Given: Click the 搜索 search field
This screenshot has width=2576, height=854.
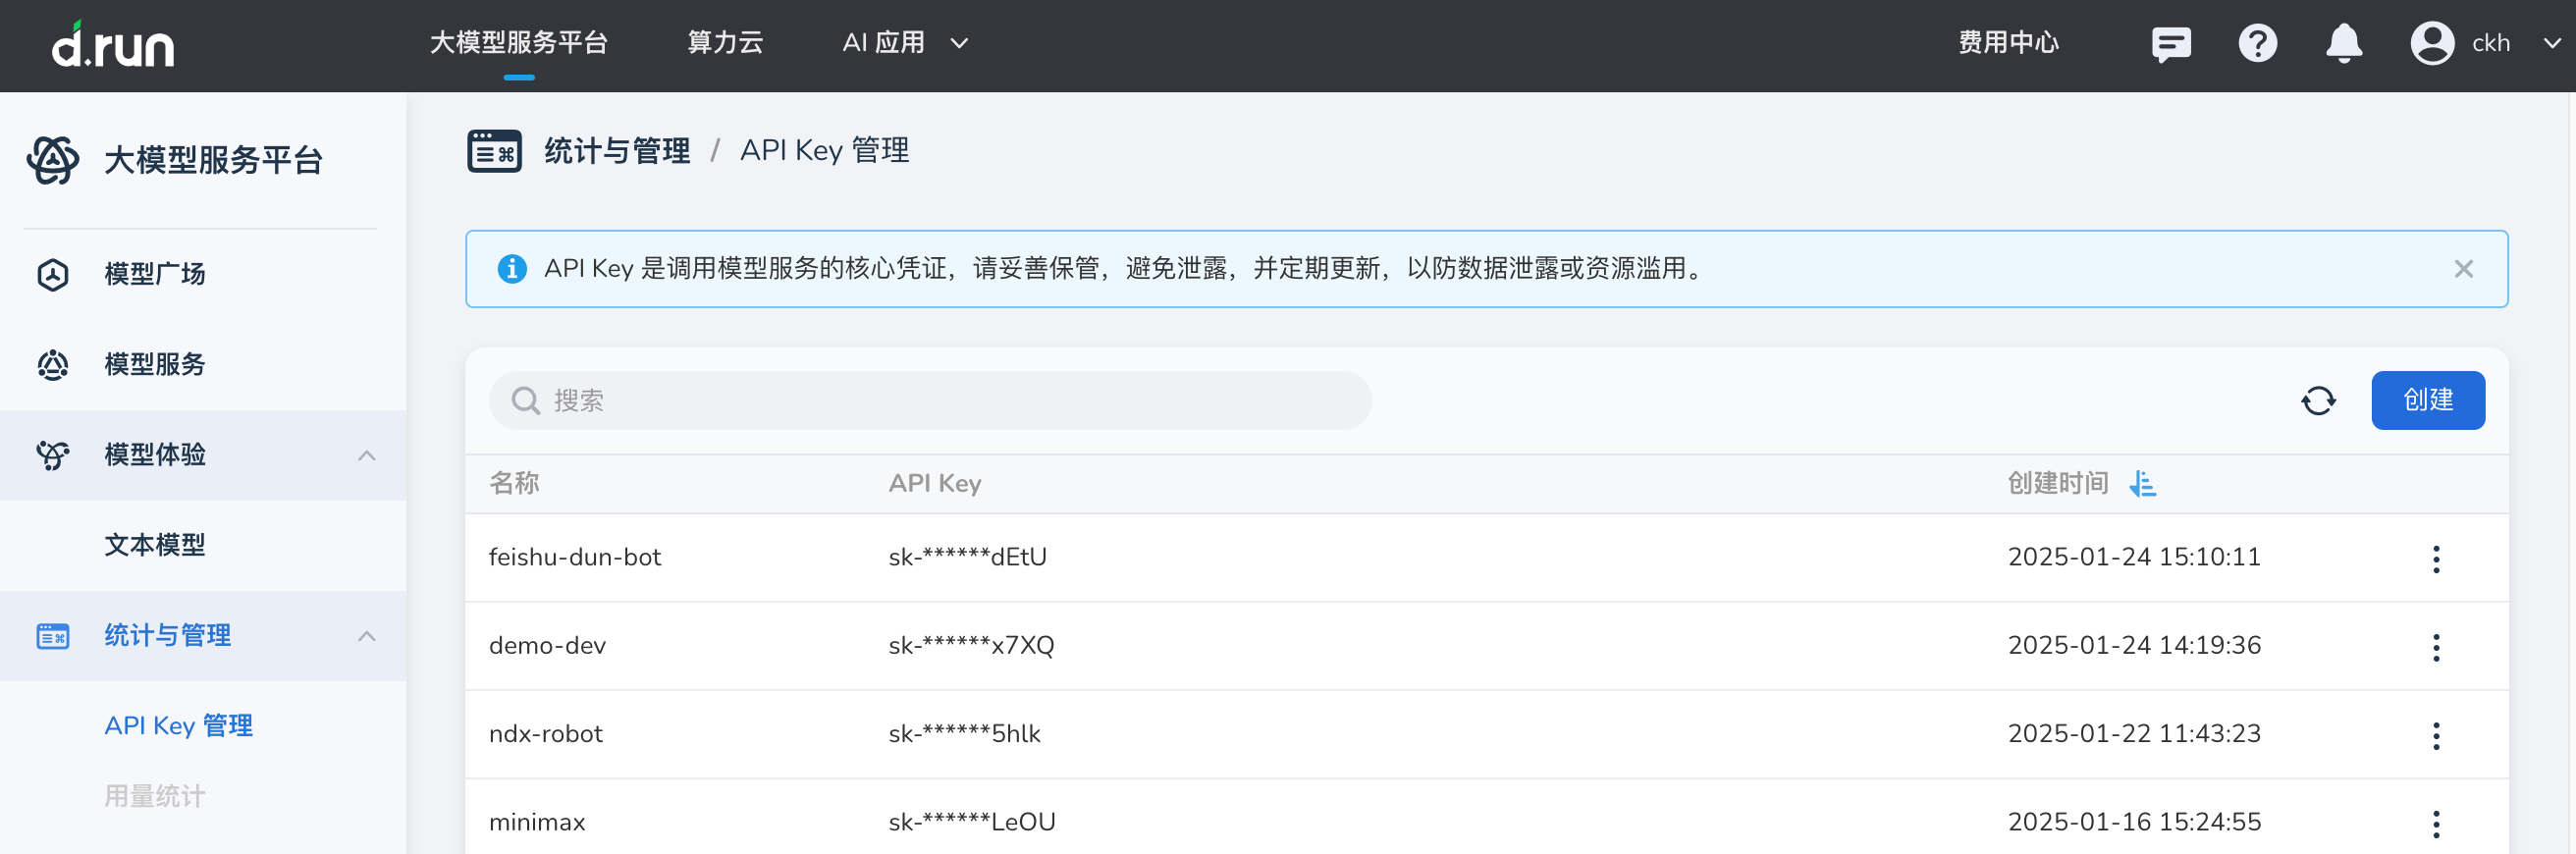Looking at the screenshot, I should [930, 401].
